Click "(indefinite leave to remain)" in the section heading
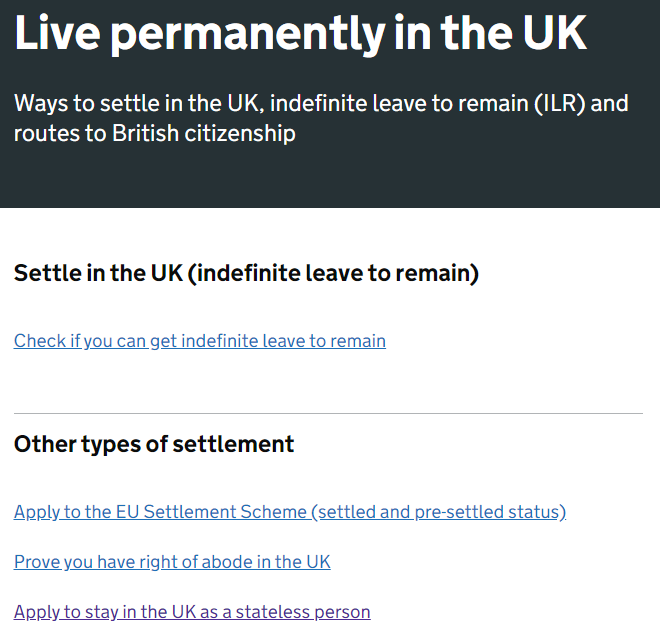Screen dimensions: 660x642 (333, 273)
